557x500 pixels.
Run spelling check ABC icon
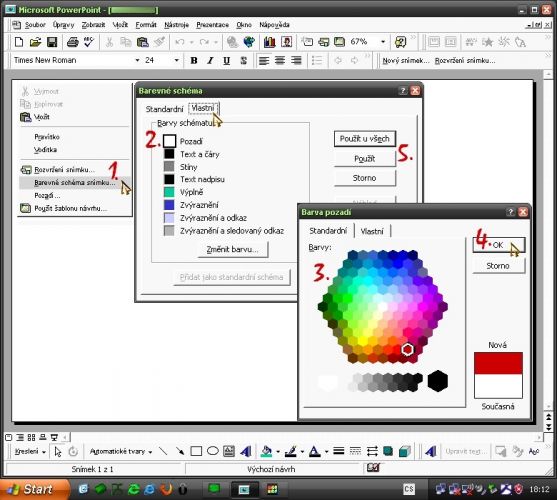[89, 42]
